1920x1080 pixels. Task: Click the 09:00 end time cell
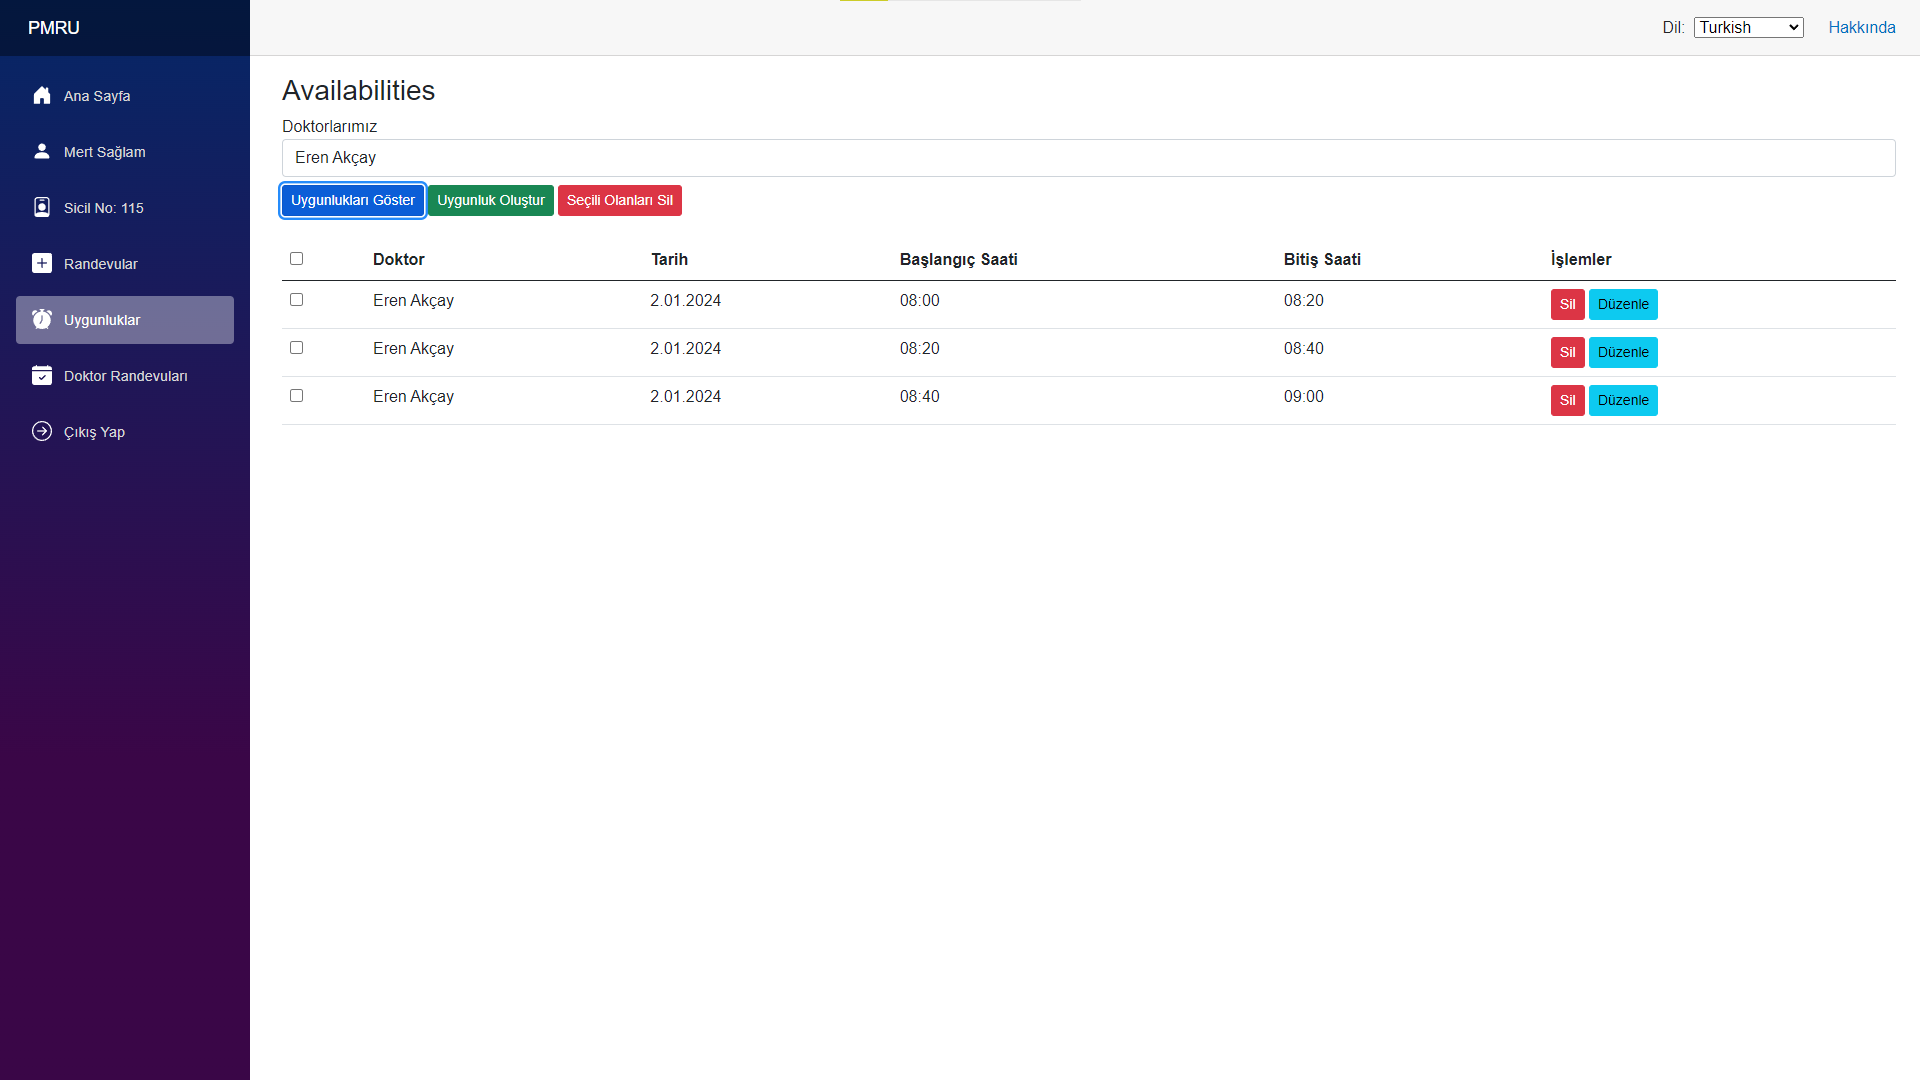(1303, 397)
